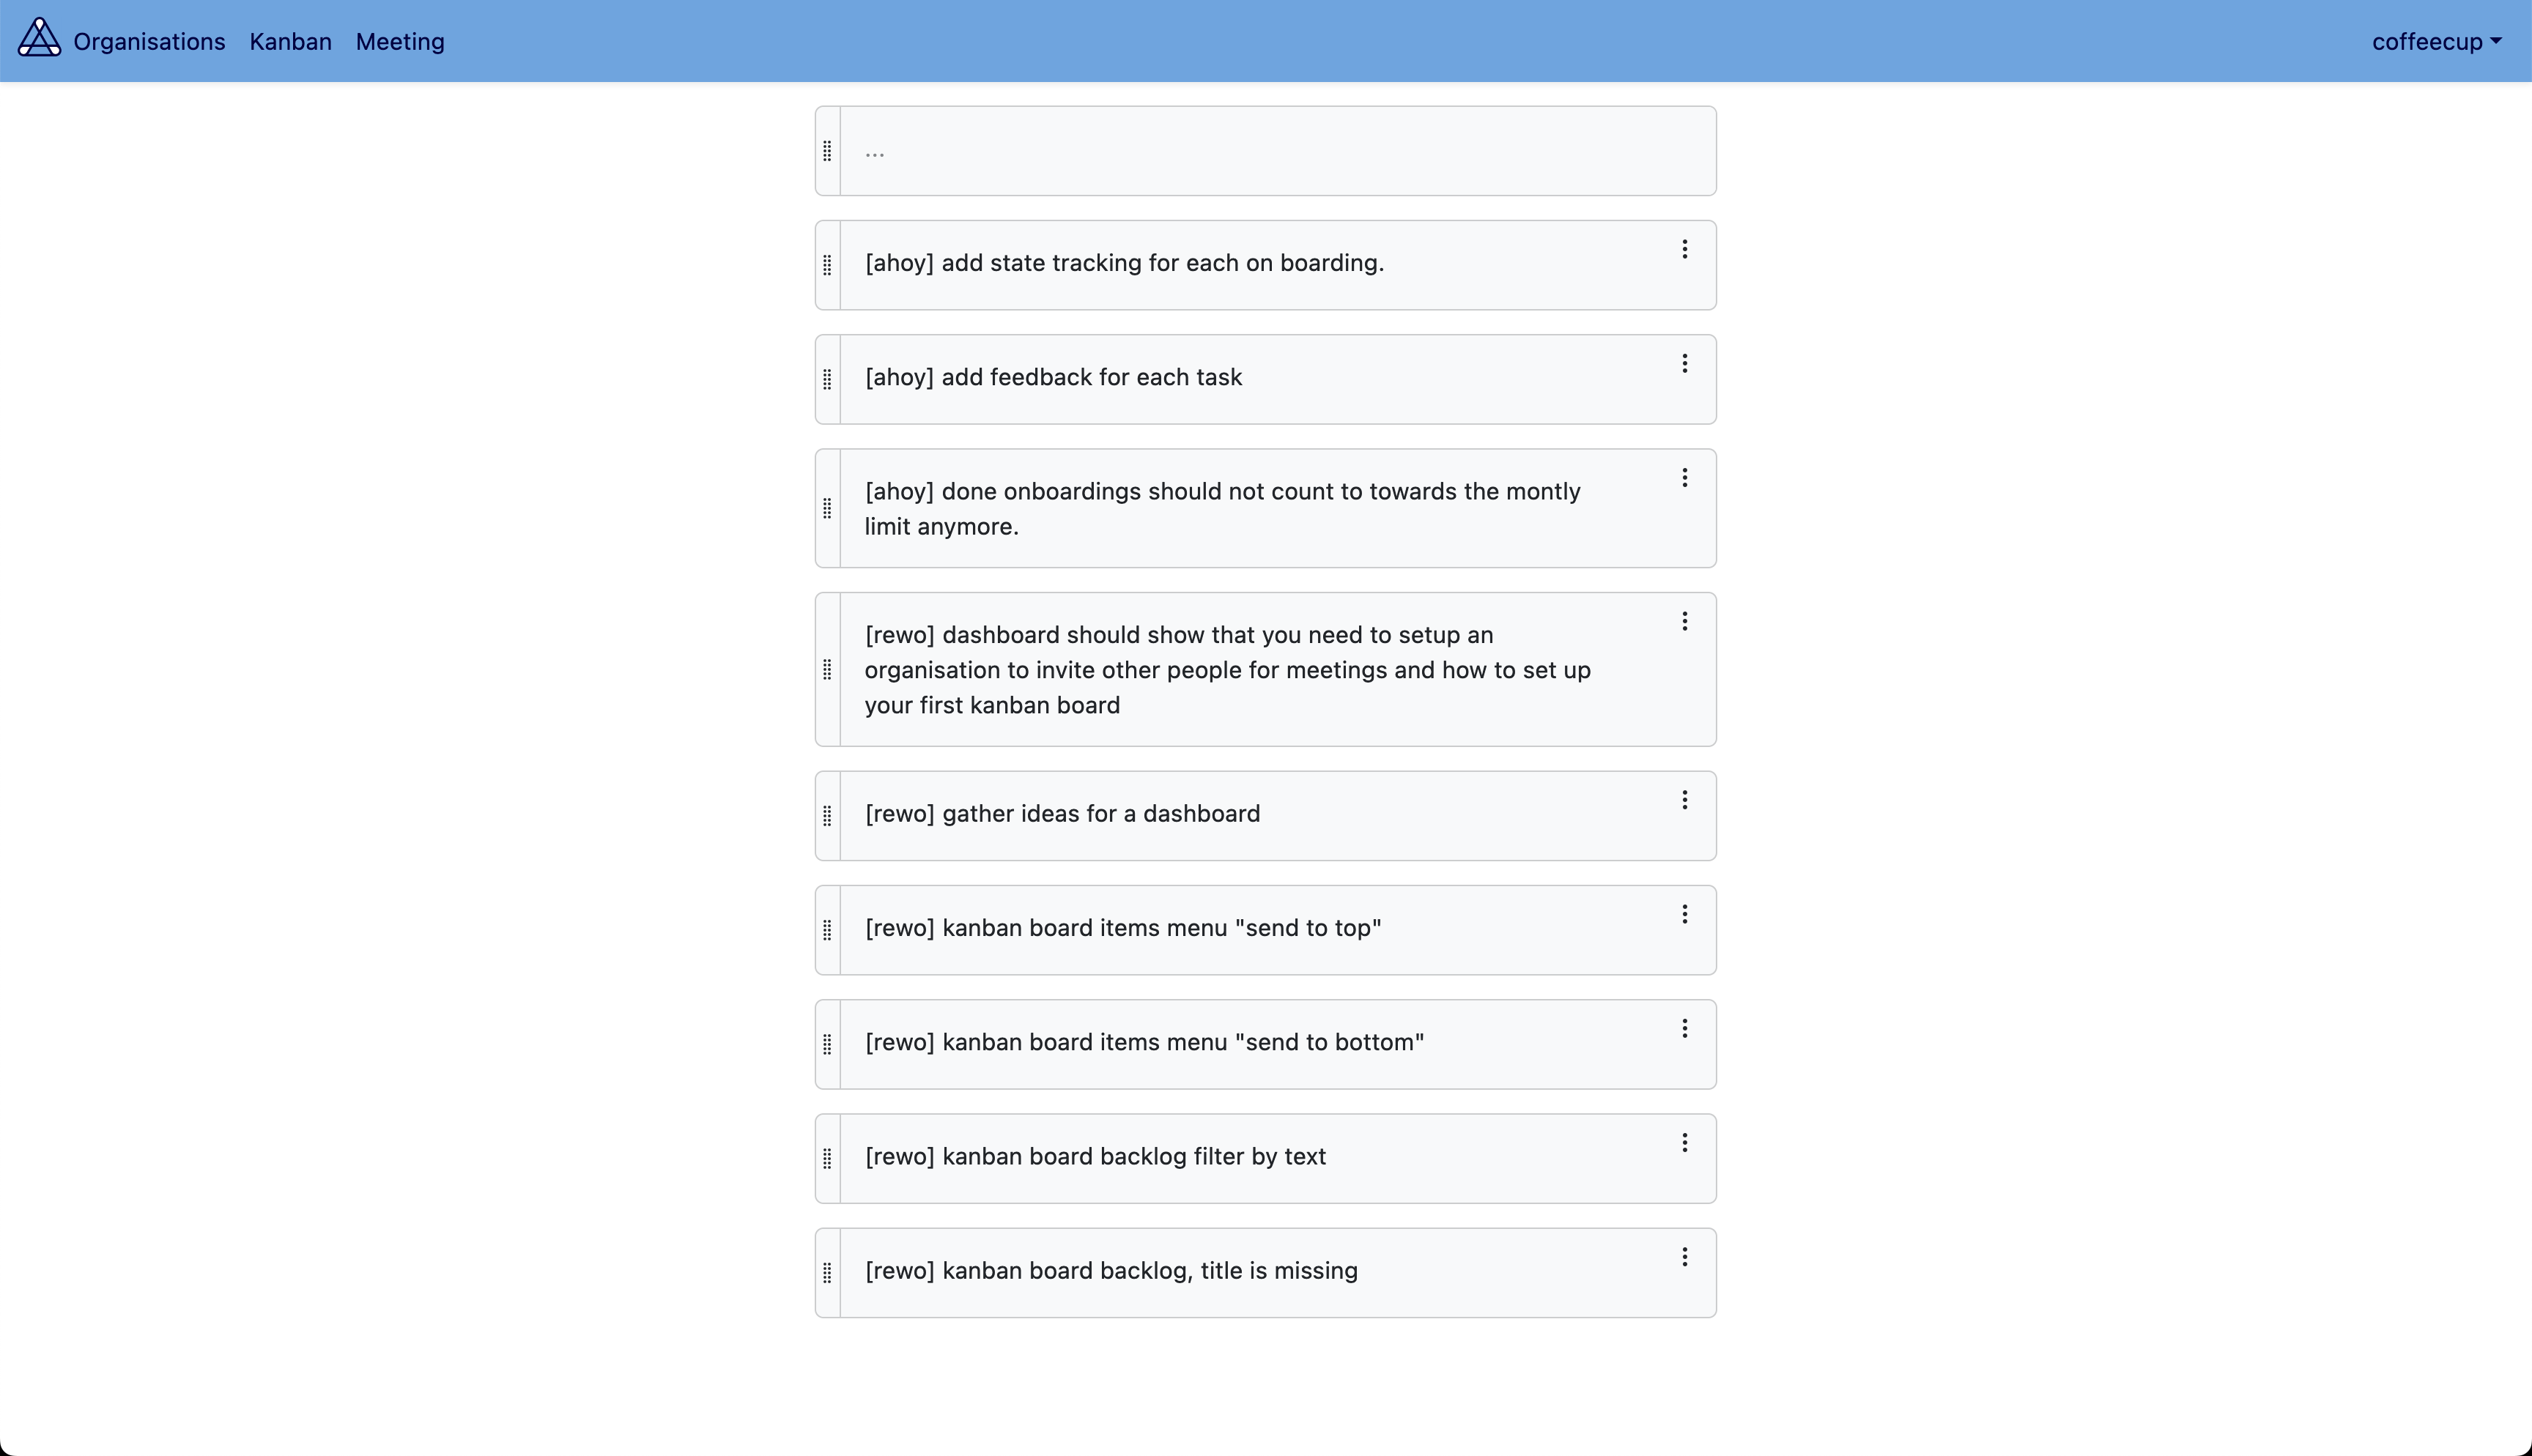The width and height of the screenshot is (2532, 1456).
Task: Open options menu for "gather ideas for a dashboard"
Action: (1684, 800)
